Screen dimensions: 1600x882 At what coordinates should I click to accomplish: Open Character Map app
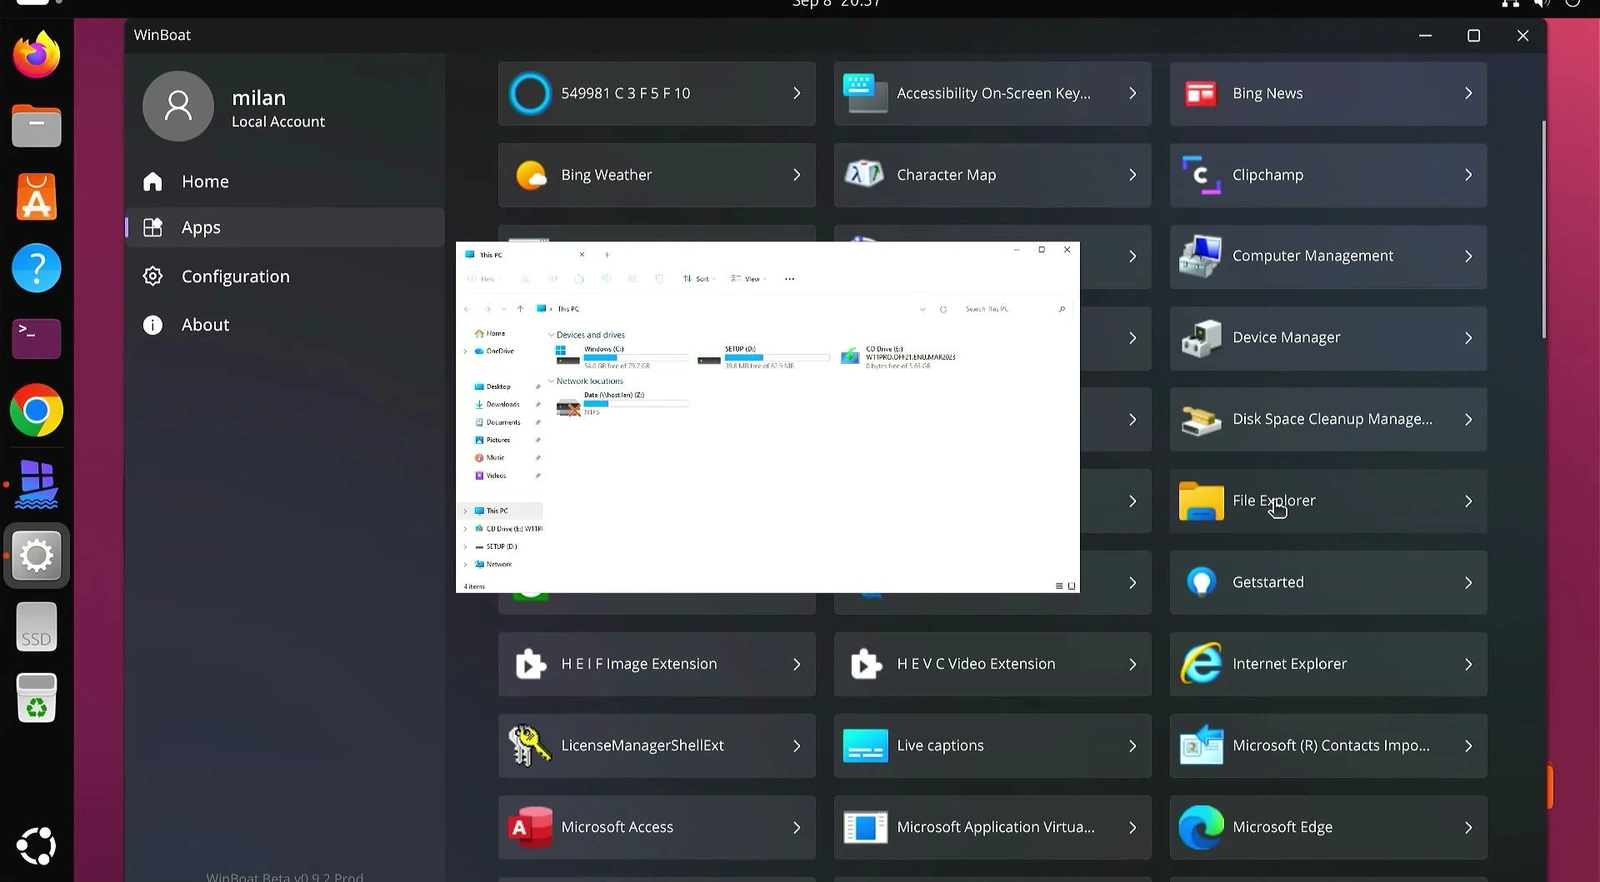click(x=992, y=175)
